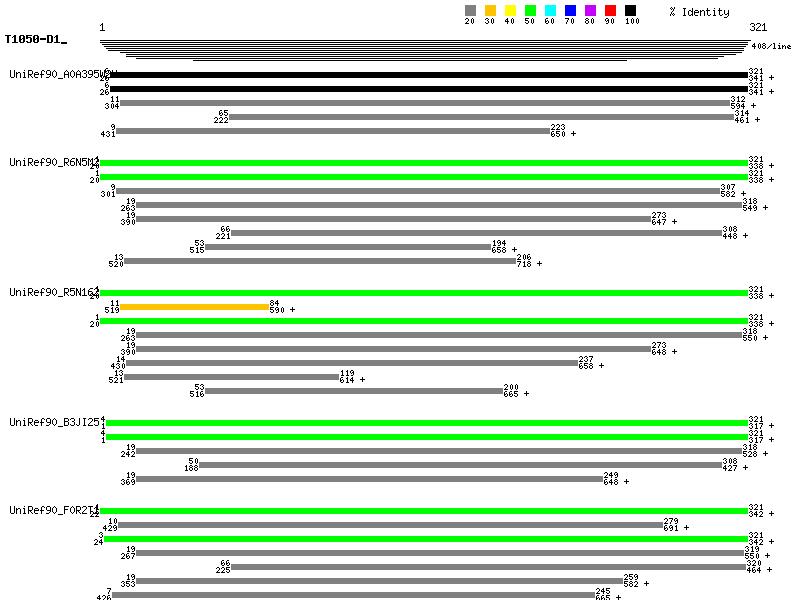Screen dimensions: 800x600
Task: Click the UniRef90_F0R2T4 sequence name
Action: pos(53,511)
